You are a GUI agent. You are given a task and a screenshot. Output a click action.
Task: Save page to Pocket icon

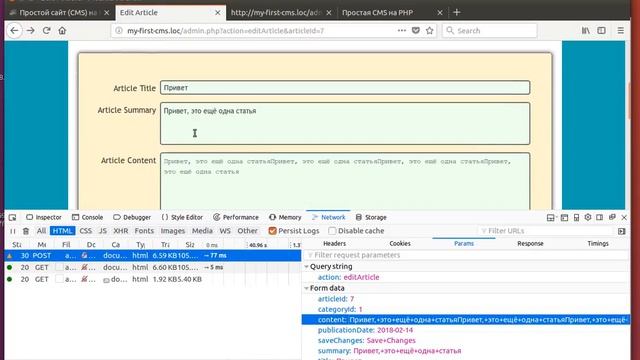[416, 31]
